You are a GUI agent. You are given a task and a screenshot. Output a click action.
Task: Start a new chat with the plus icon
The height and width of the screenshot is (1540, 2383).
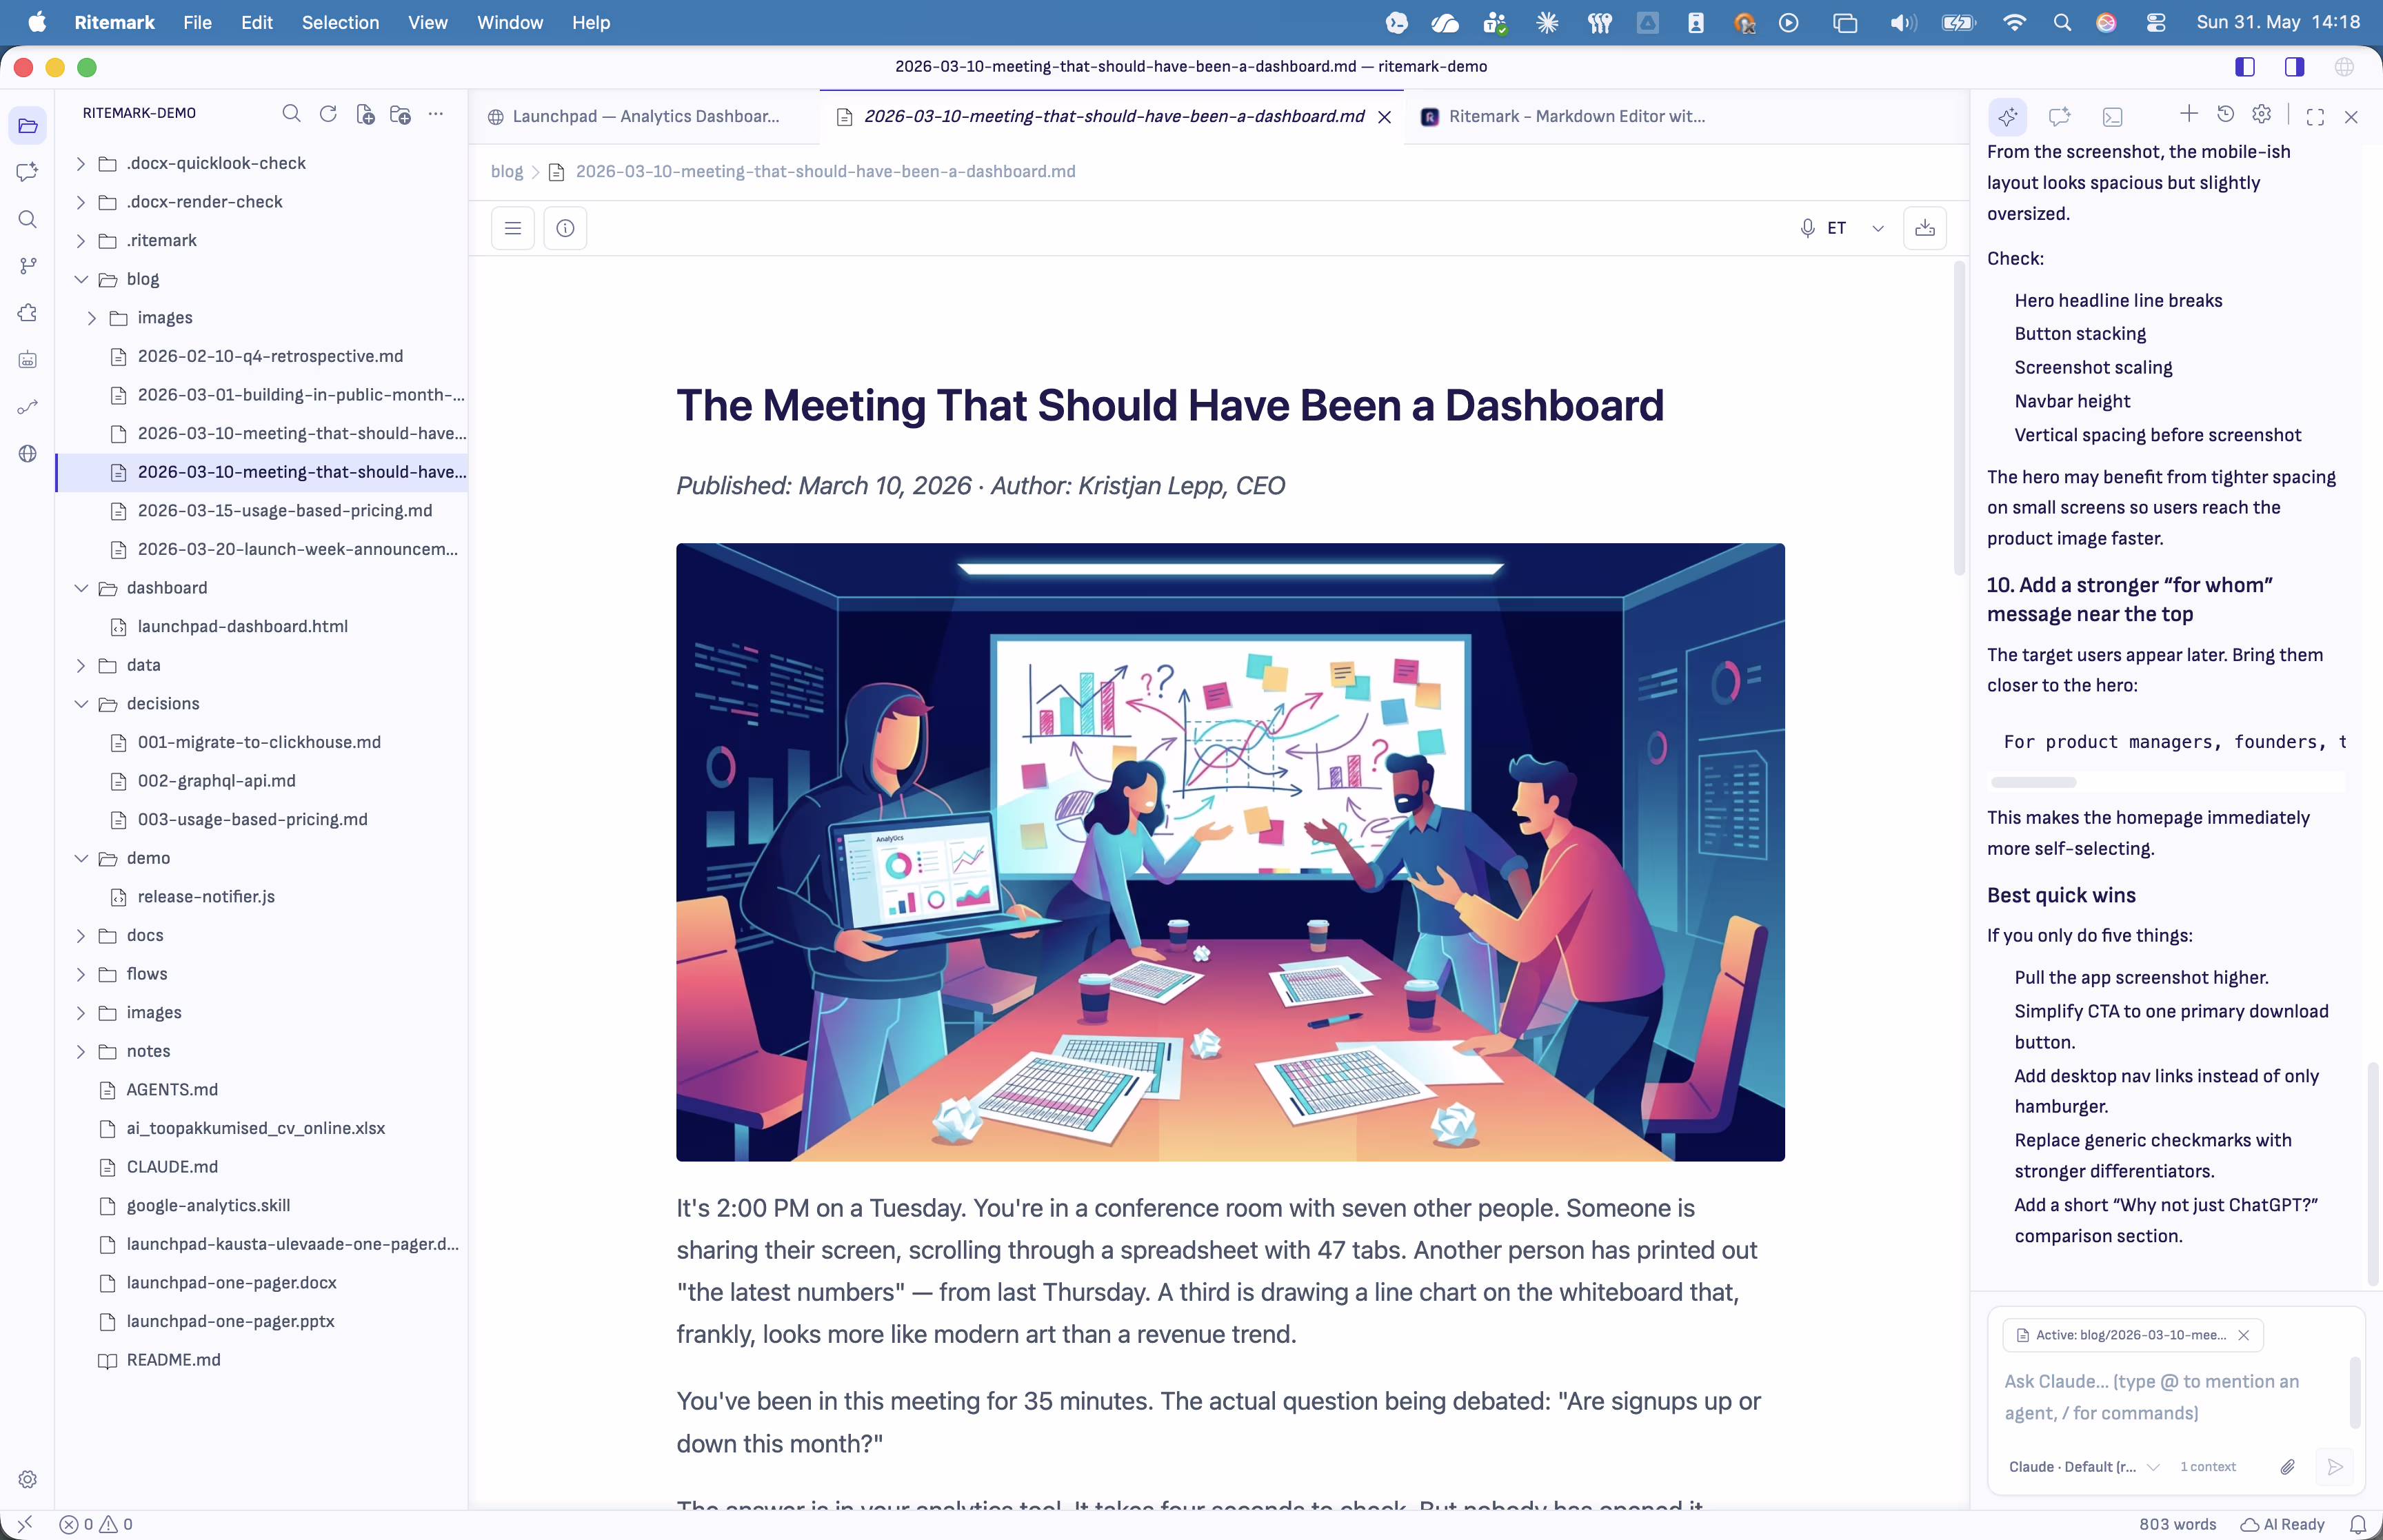(x=2189, y=114)
